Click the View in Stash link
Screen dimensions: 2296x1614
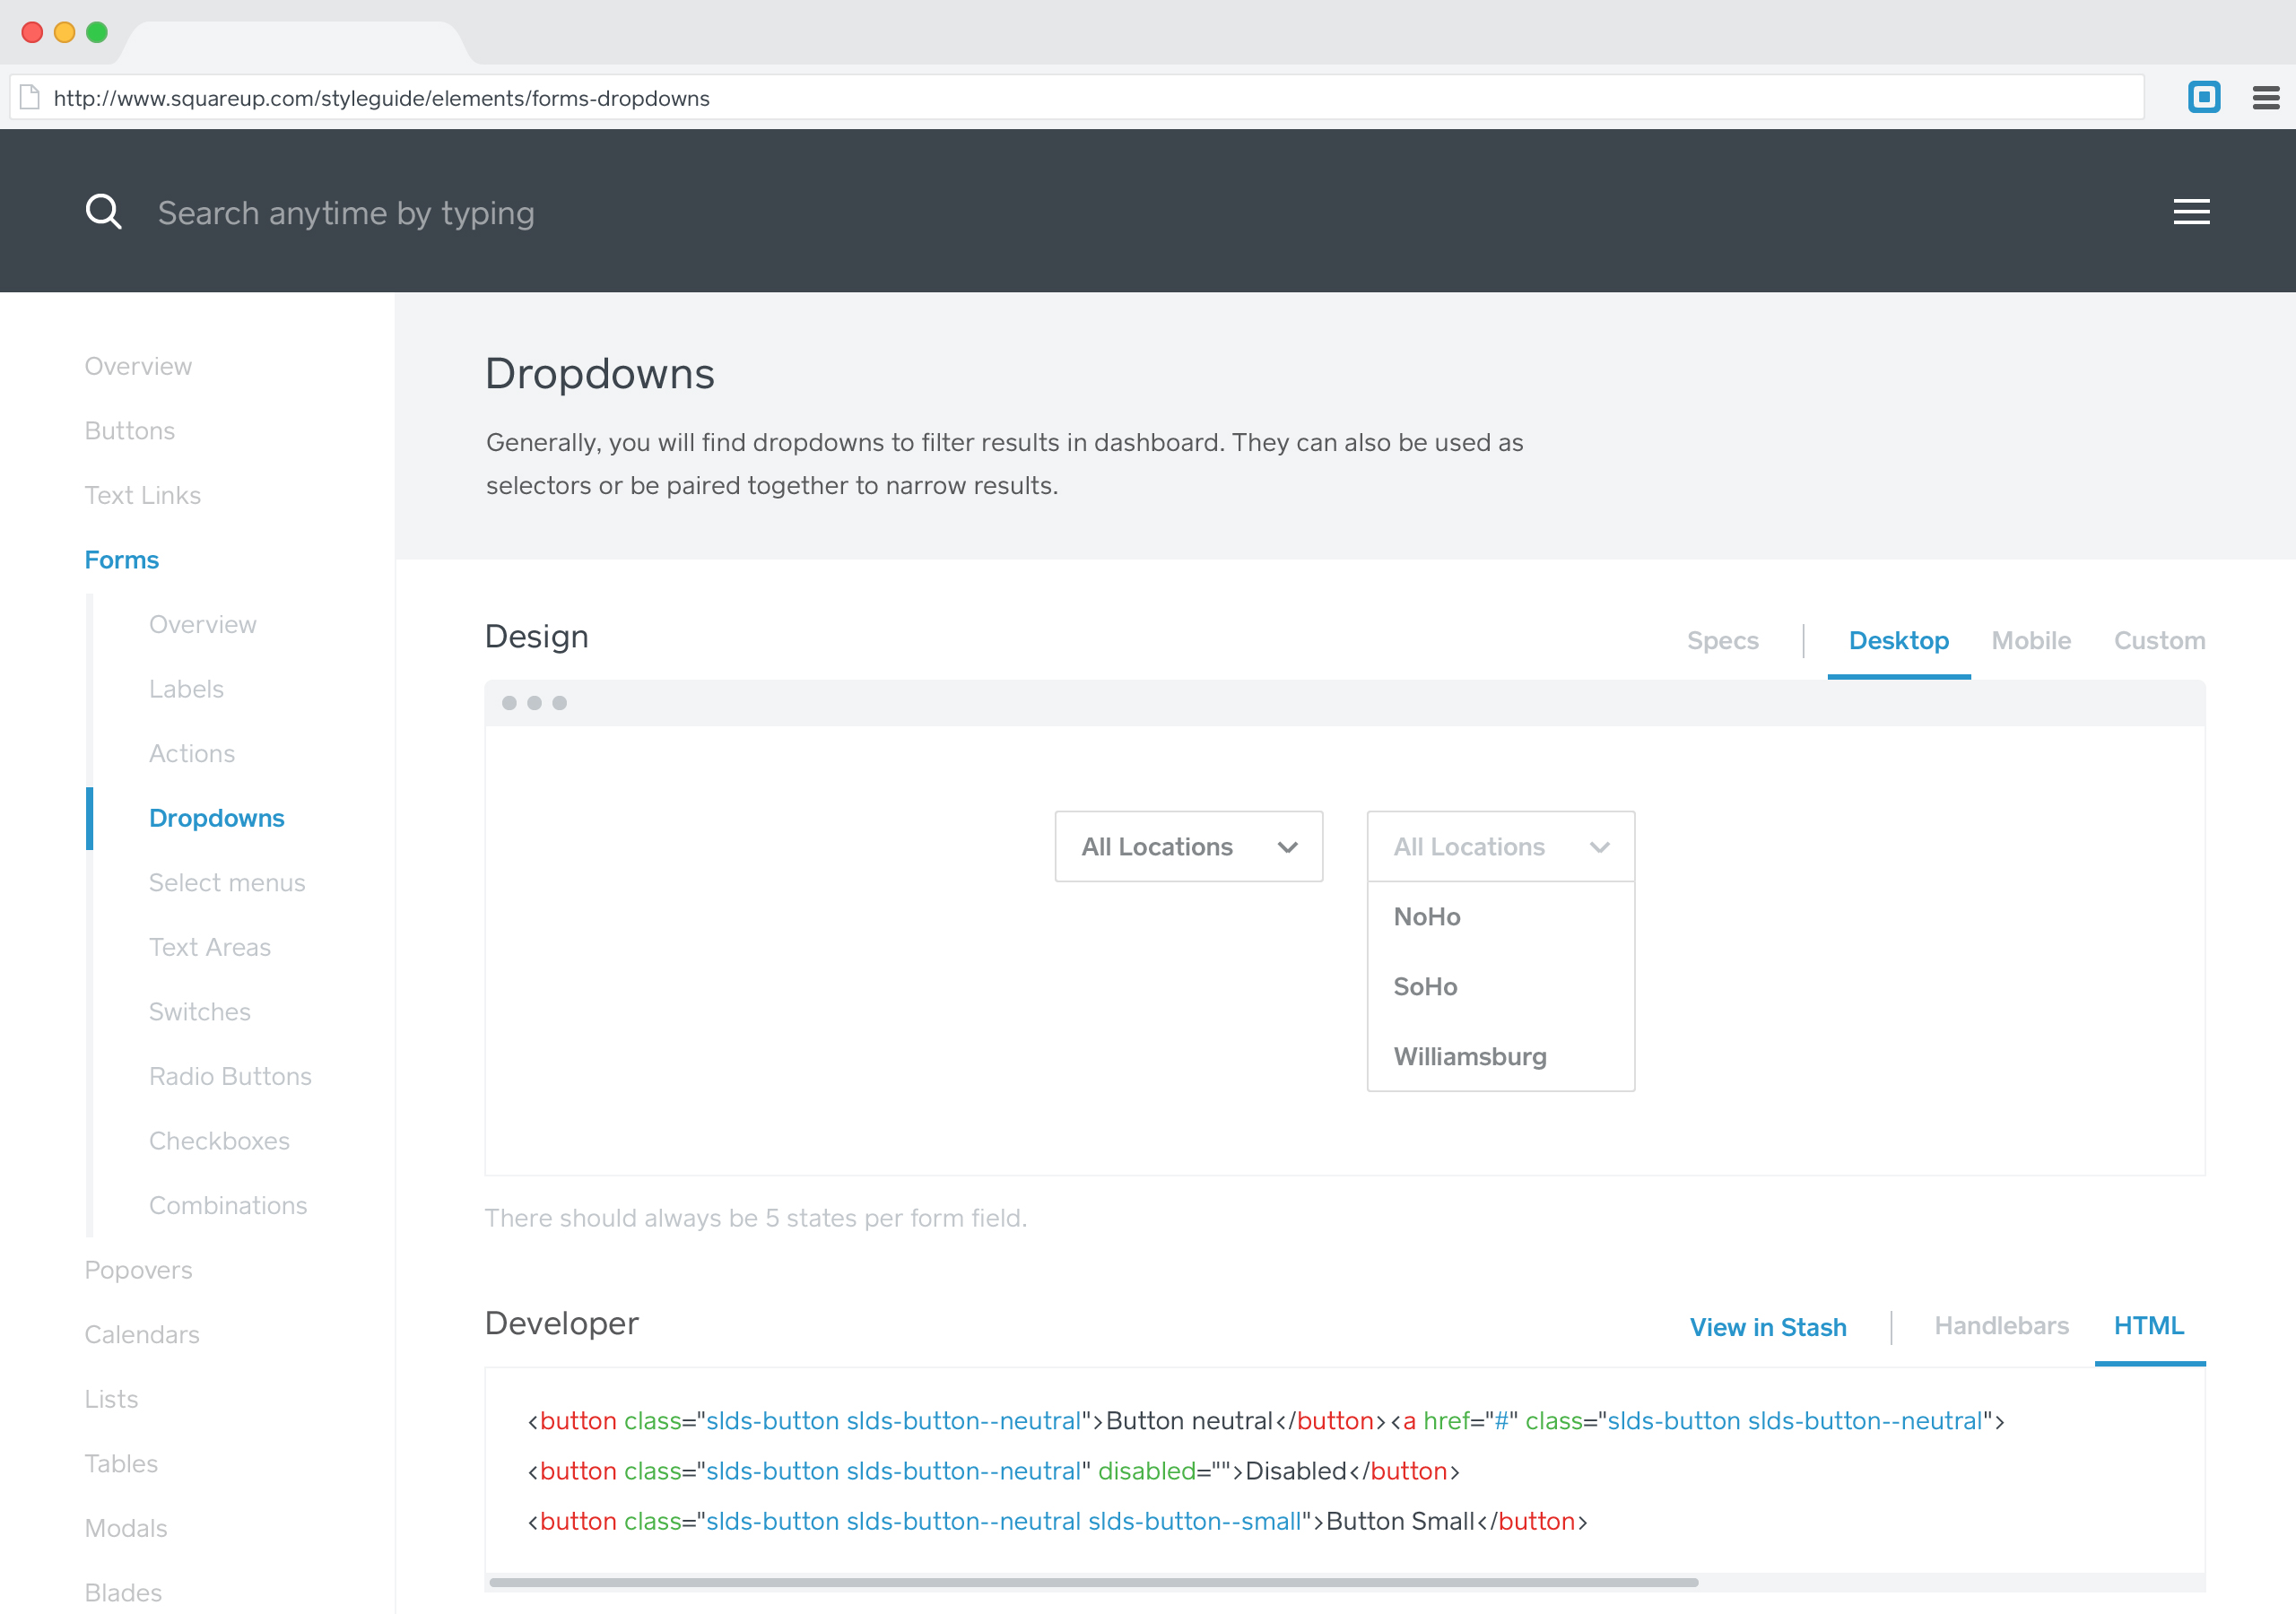coord(1767,1327)
